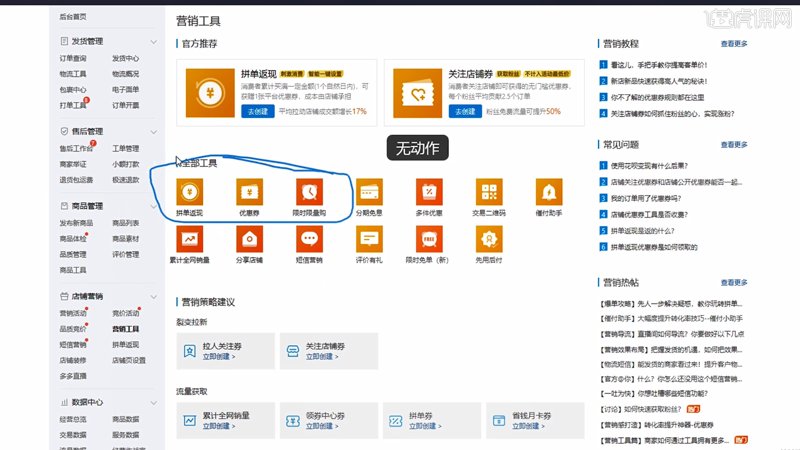
Task: Open the 限时限量购 alarm clock icon
Action: [309, 192]
